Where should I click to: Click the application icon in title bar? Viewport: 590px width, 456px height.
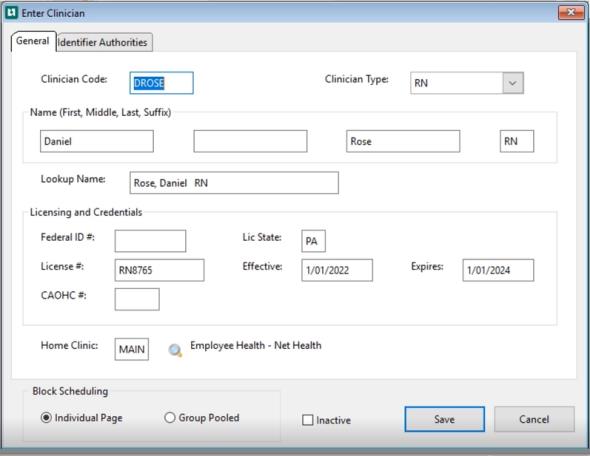(11, 13)
